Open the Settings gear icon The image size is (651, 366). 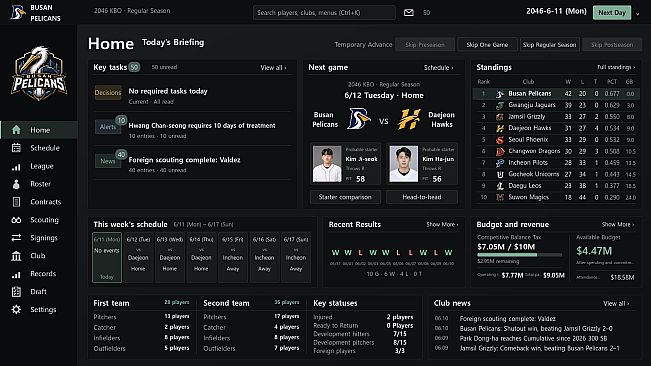coord(16,310)
